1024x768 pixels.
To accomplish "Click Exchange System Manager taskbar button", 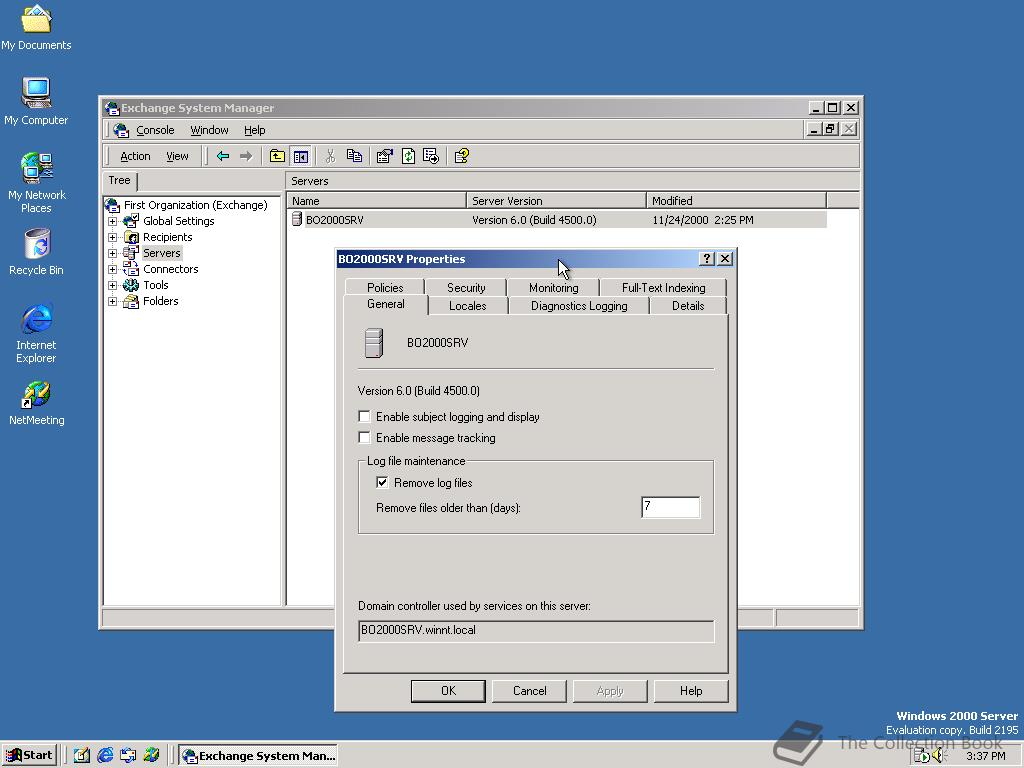I will point(259,756).
